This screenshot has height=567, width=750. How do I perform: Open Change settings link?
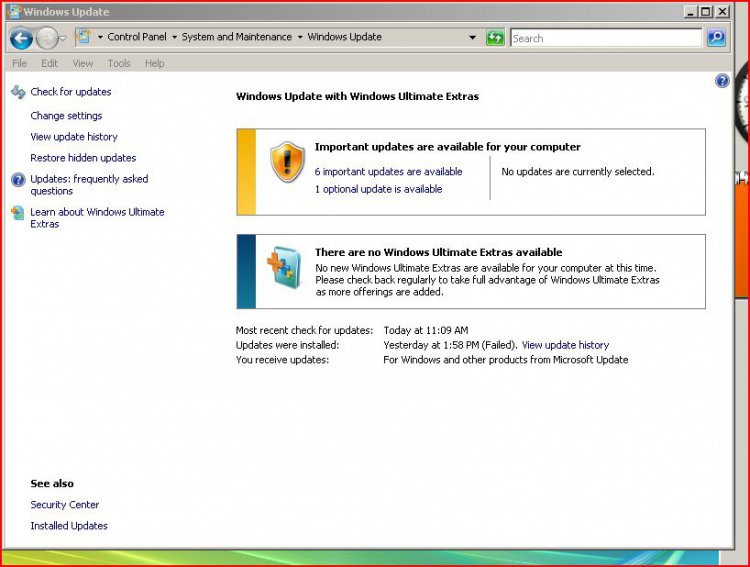click(66, 116)
